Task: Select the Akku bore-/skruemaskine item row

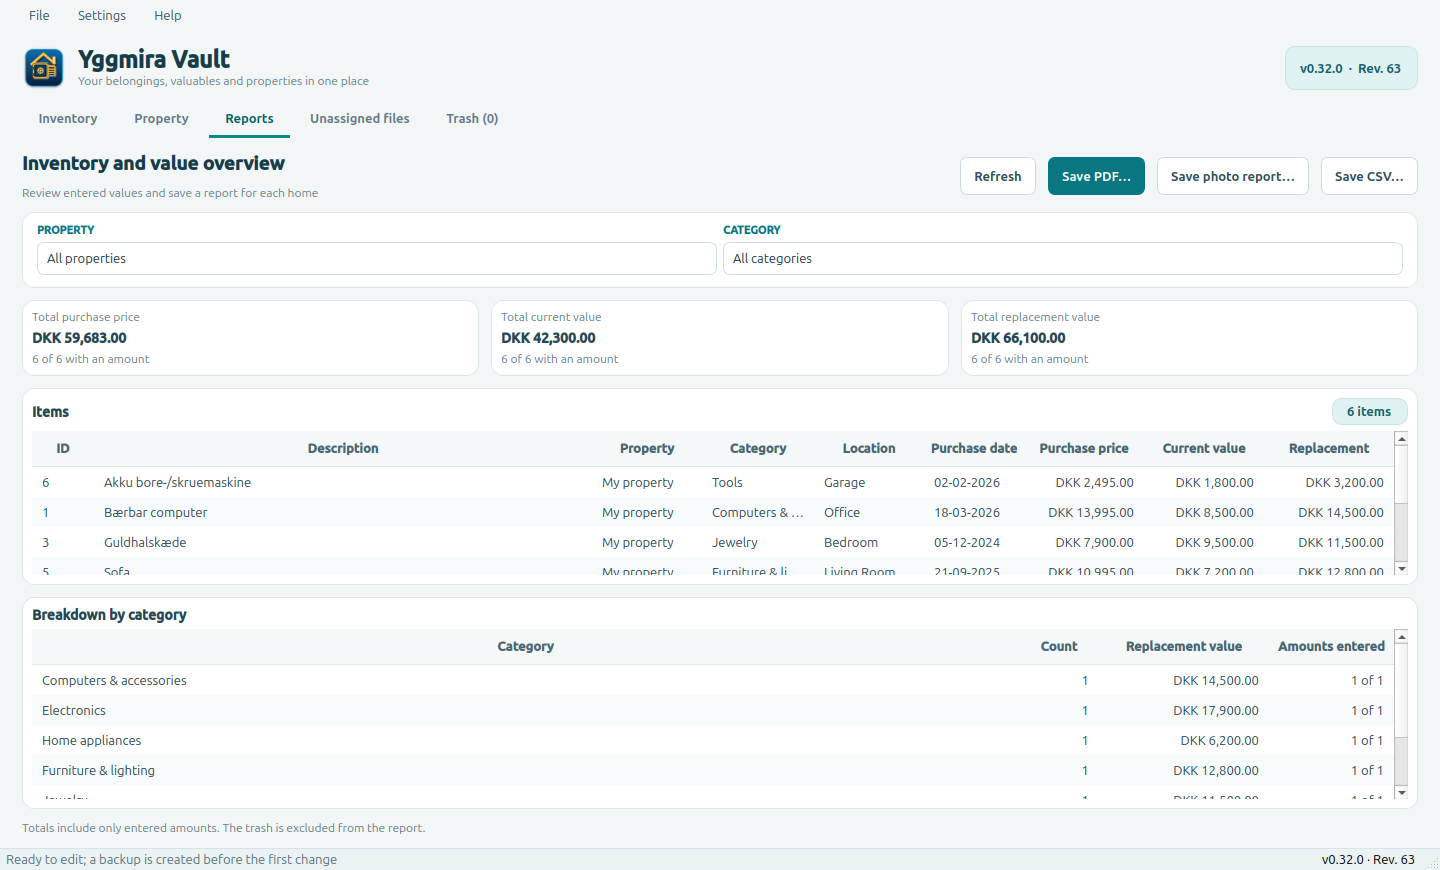Action: pyautogui.click(x=713, y=482)
